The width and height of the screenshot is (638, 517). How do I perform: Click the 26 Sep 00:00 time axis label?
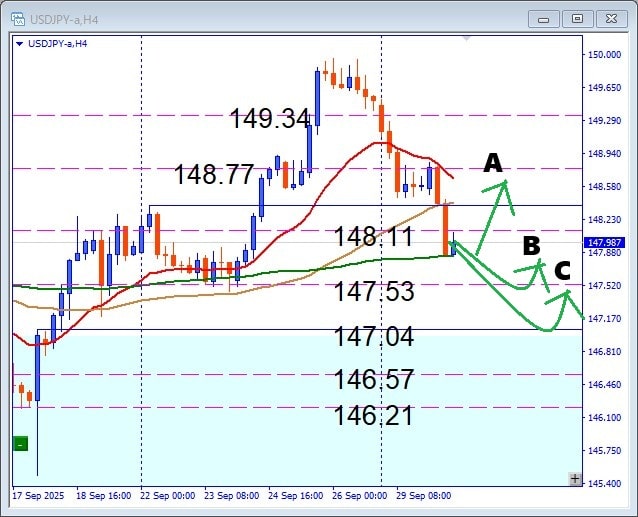coord(358,495)
